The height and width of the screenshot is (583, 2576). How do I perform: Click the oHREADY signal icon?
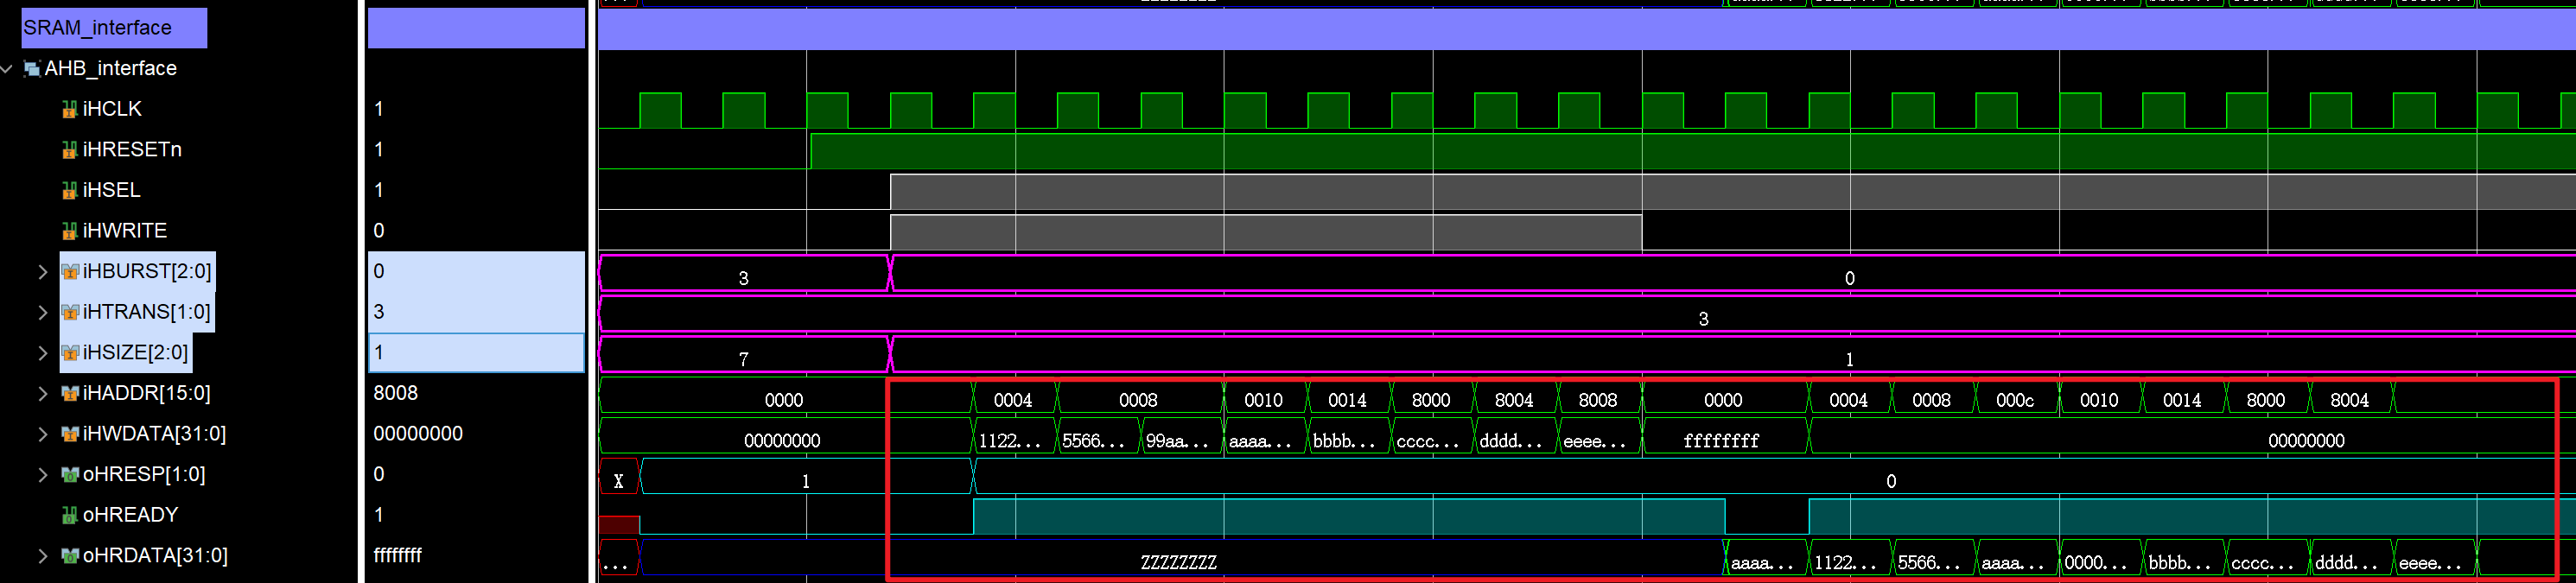pos(69,515)
